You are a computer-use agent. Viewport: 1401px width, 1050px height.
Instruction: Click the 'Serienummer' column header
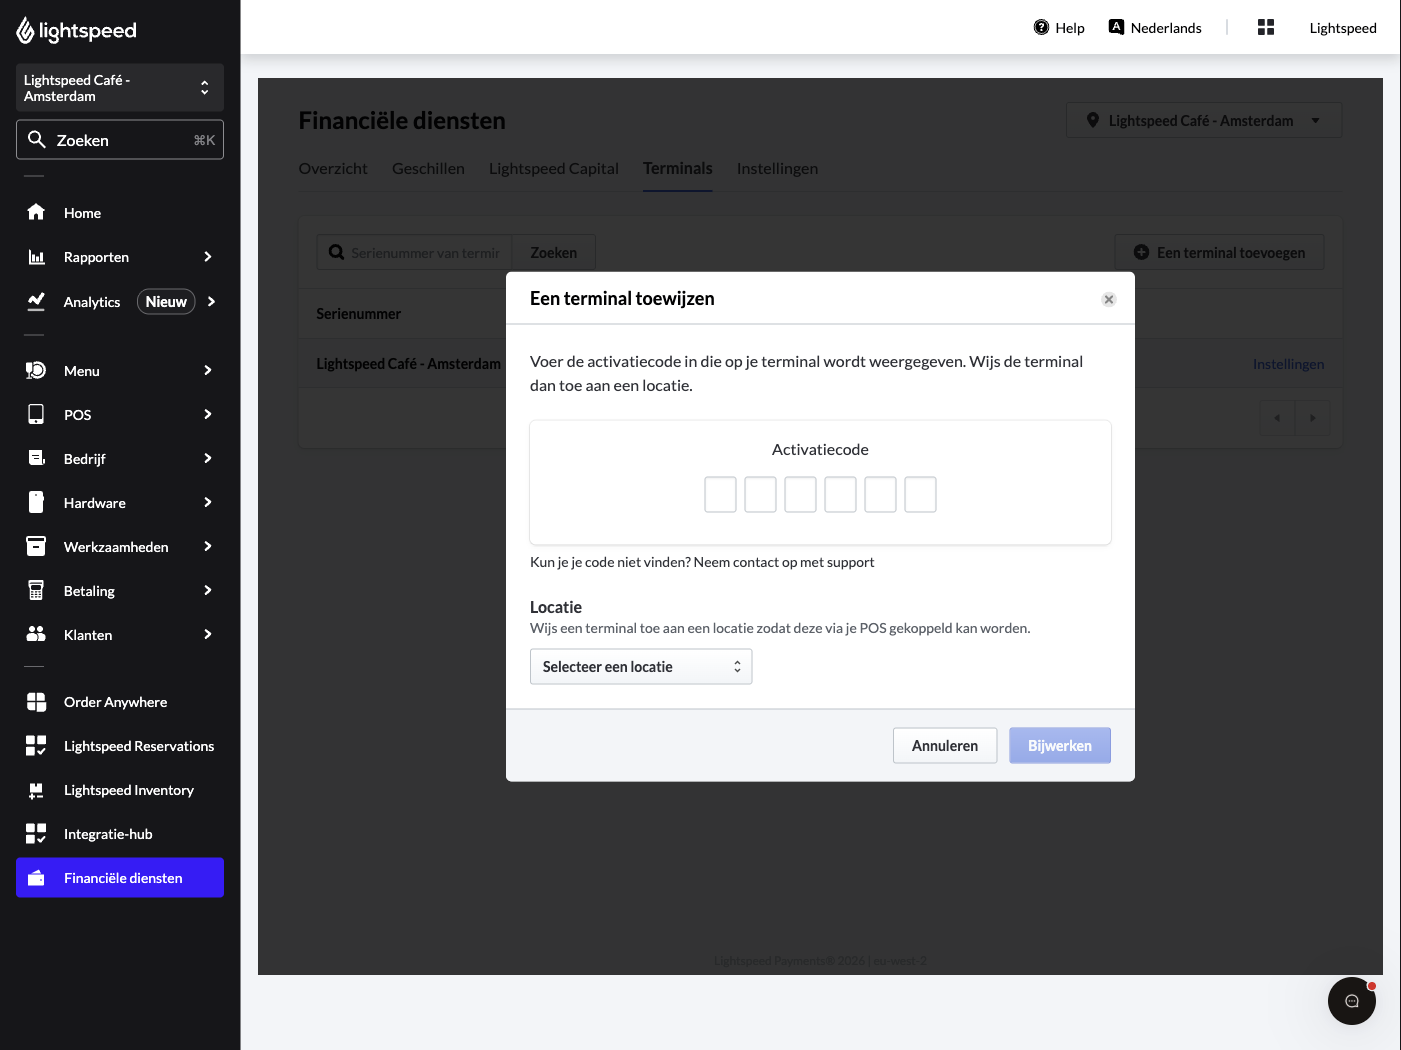[x=359, y=314]
